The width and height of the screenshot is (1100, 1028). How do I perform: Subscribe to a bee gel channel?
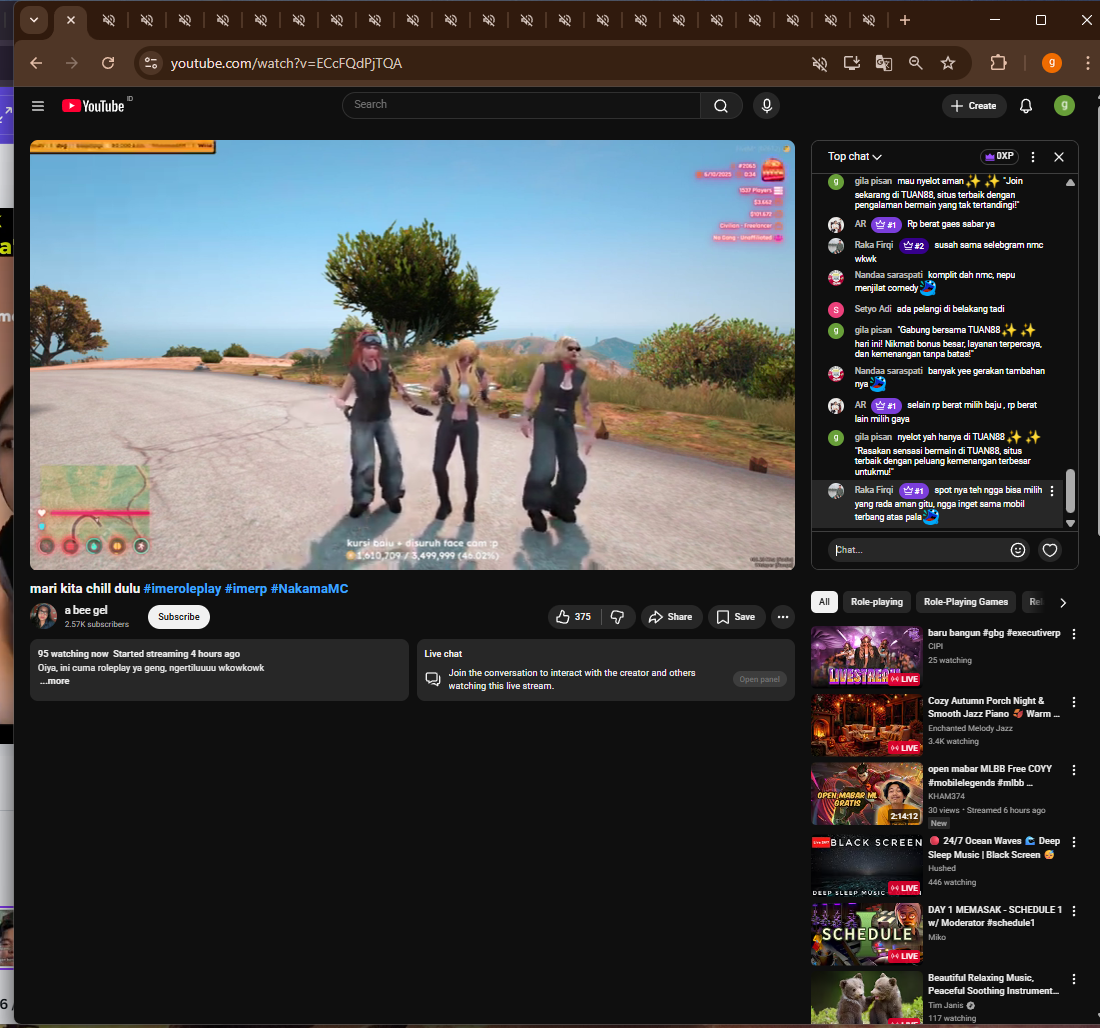179,617
